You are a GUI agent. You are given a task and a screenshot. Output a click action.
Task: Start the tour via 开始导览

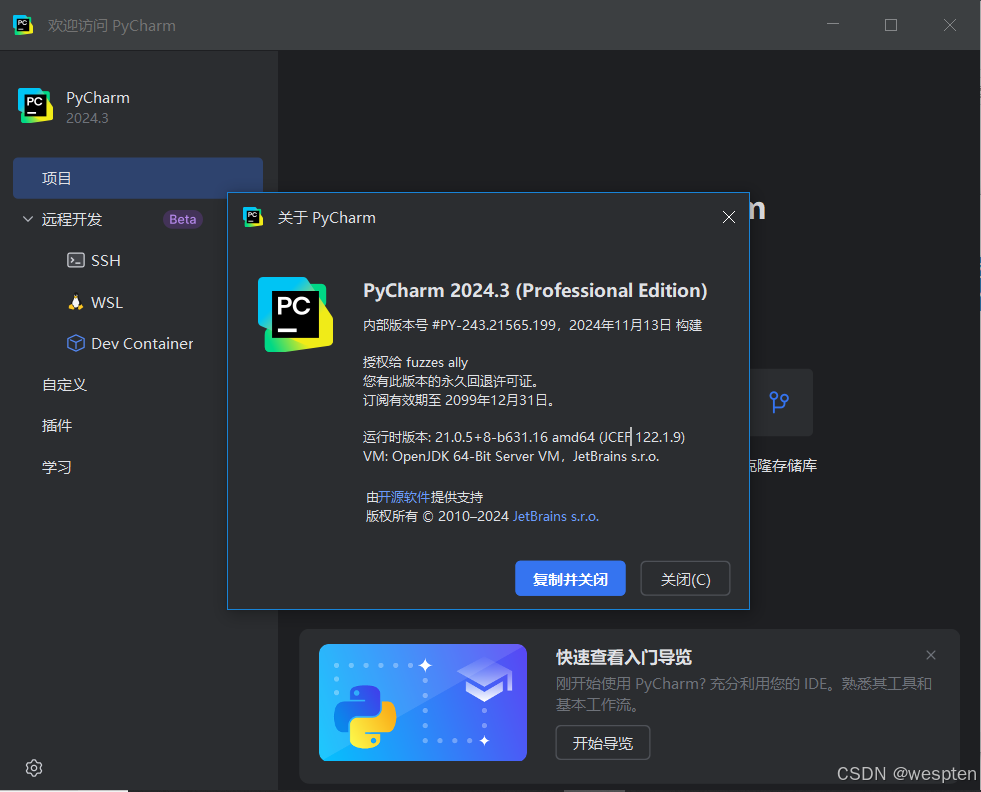(602, 742)
